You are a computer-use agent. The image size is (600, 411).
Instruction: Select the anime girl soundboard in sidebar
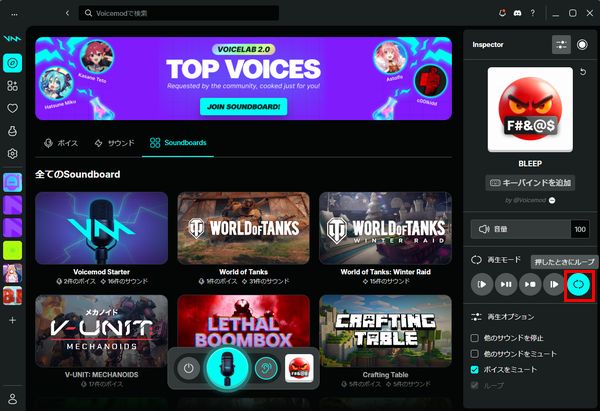[13, 273]
